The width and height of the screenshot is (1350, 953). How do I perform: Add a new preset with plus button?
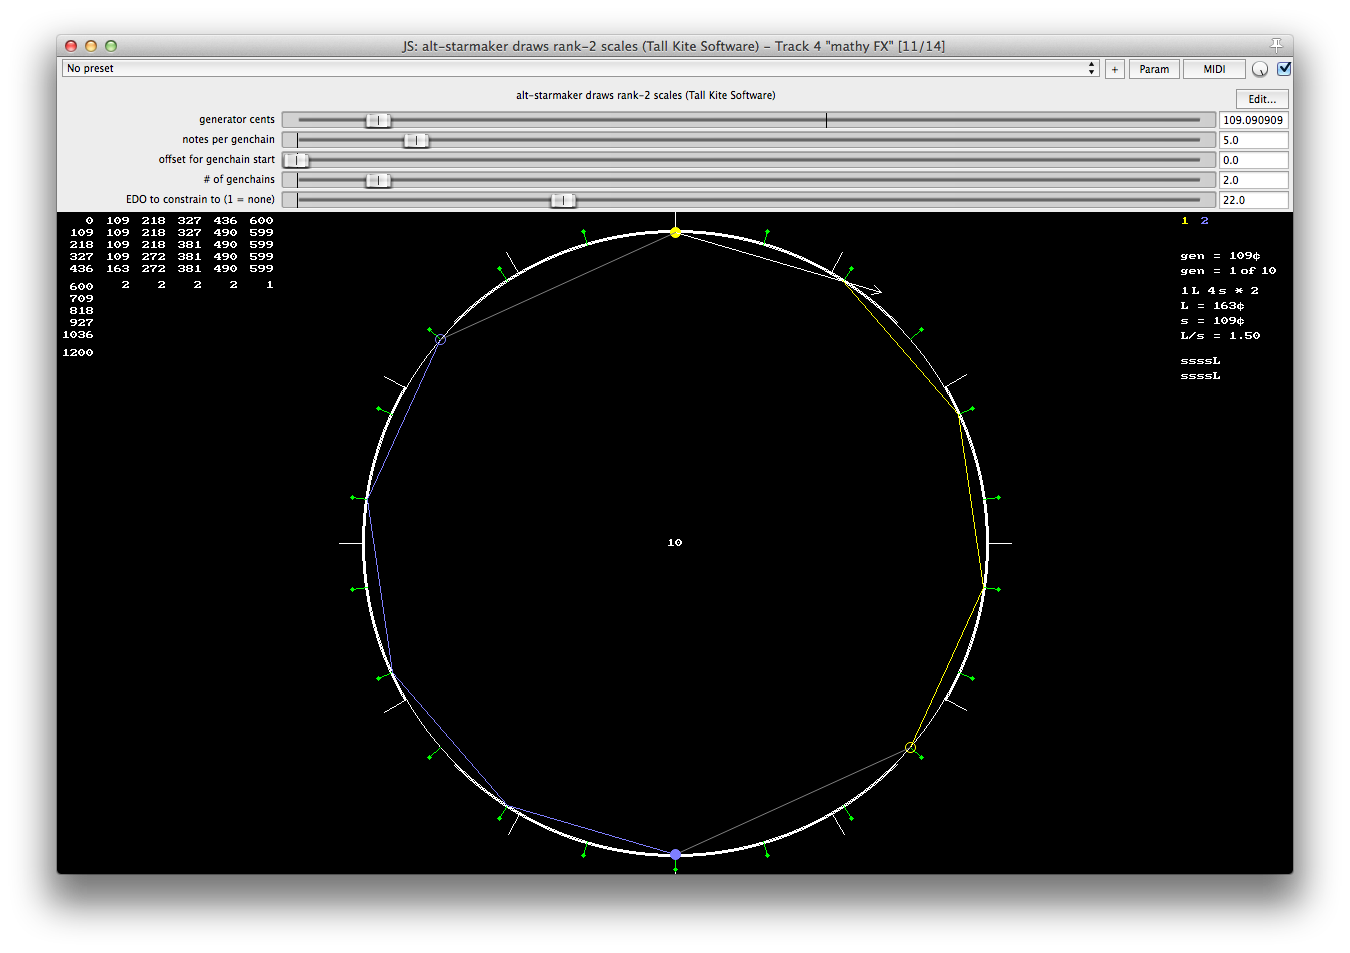tap(1115, 69)
